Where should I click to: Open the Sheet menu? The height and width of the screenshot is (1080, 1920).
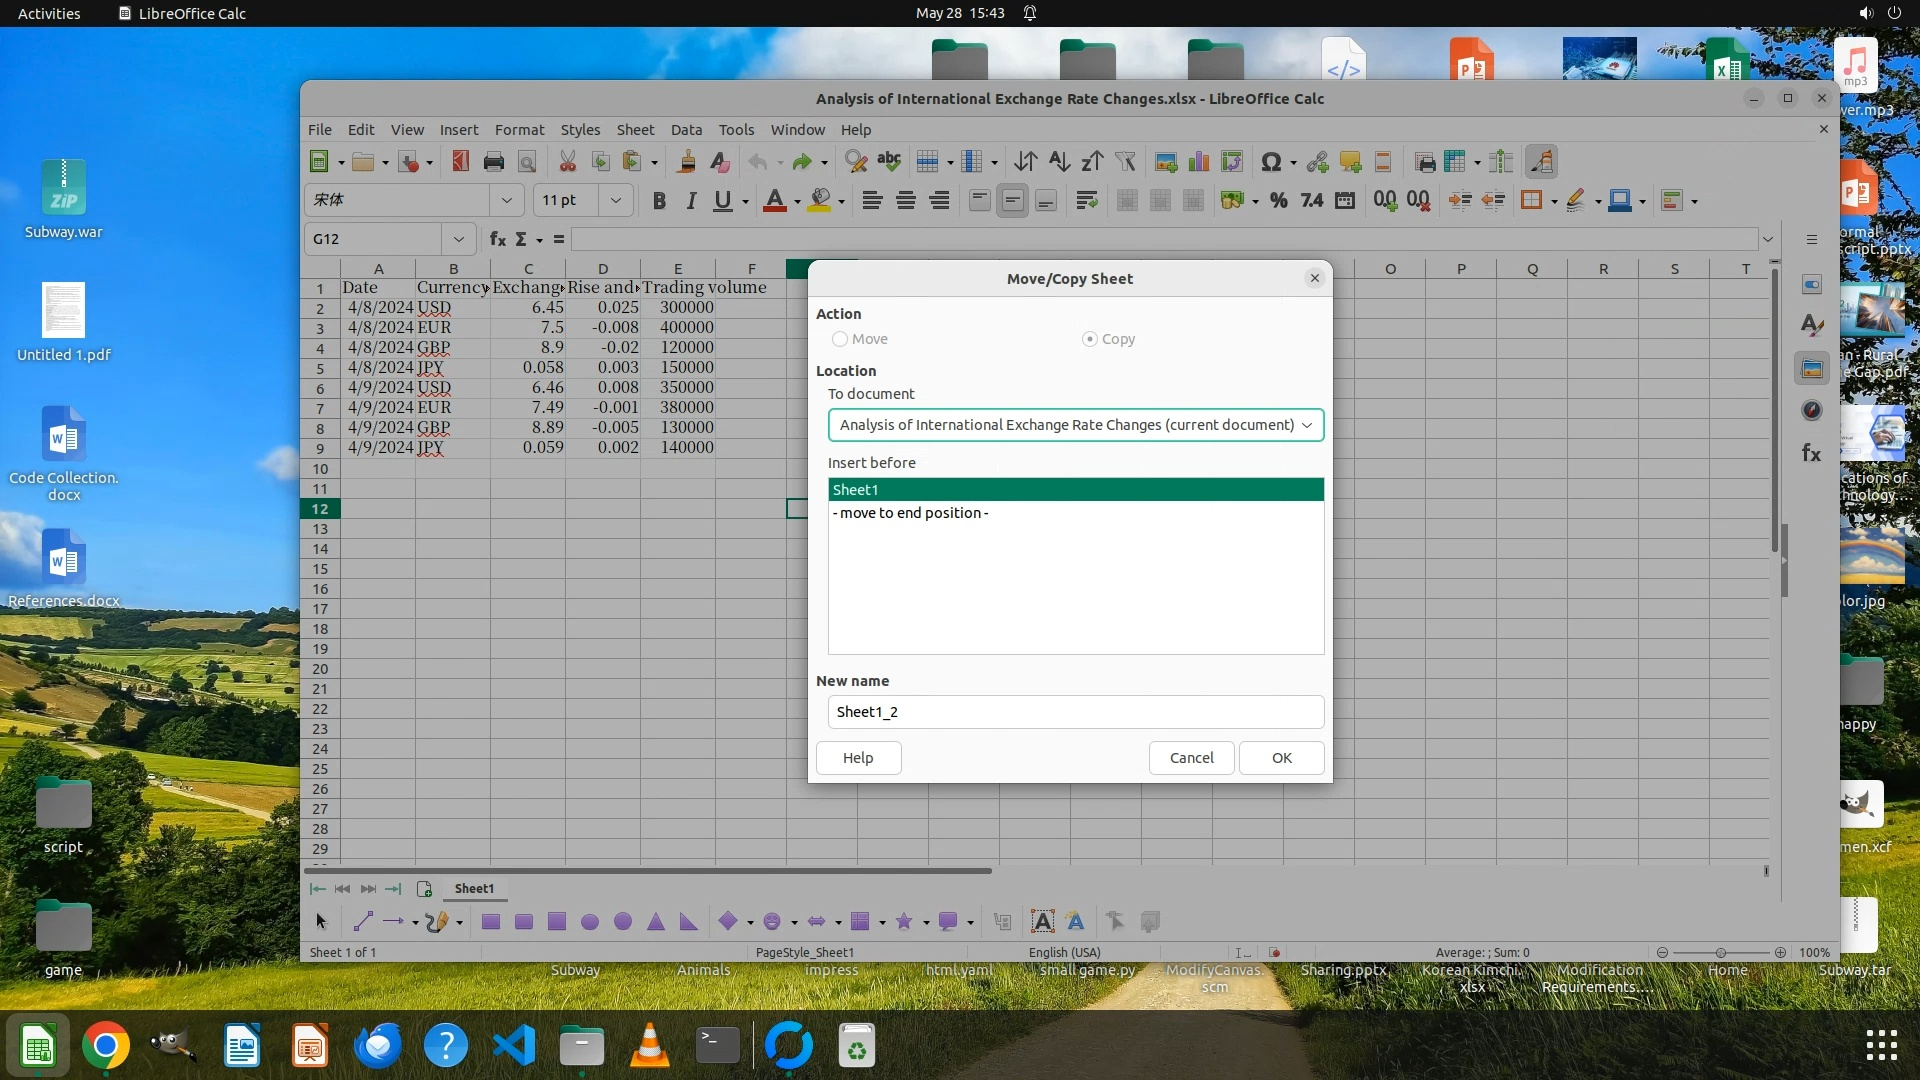pyautogui.click(x=635, y=130)
